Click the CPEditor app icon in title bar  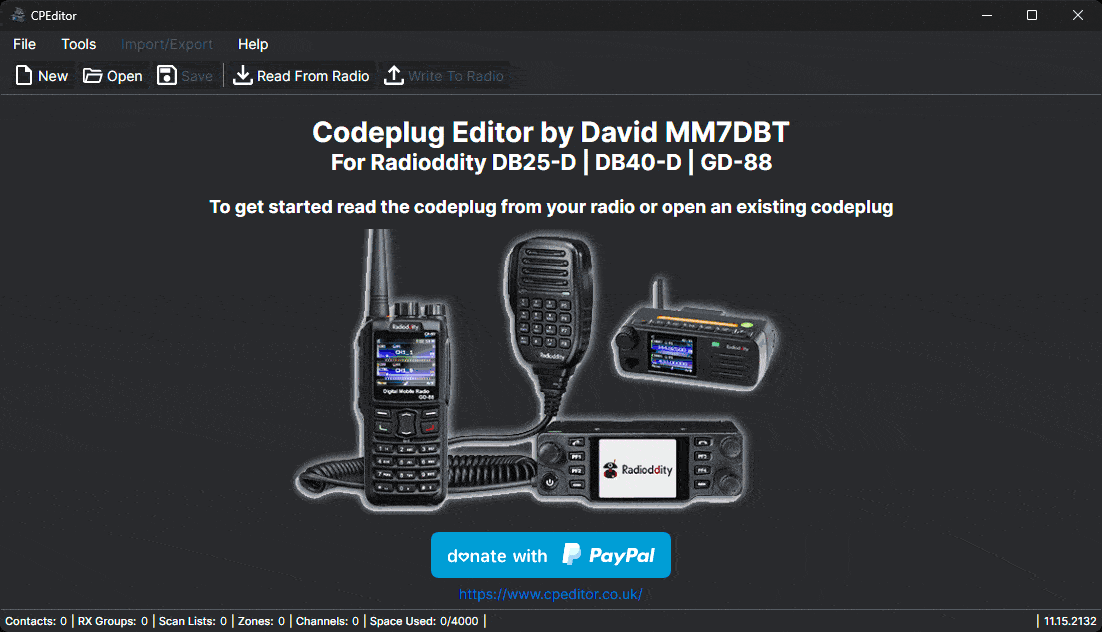tap(18, 15)
